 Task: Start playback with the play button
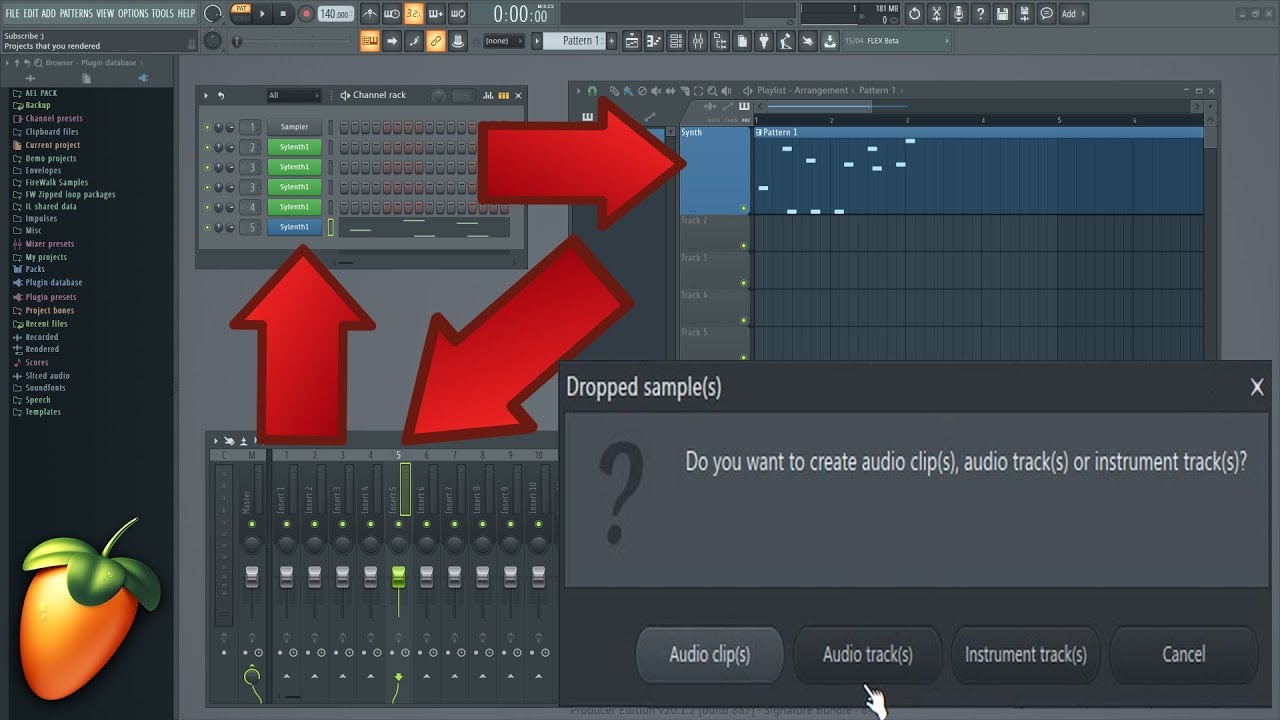pos(263,14)
